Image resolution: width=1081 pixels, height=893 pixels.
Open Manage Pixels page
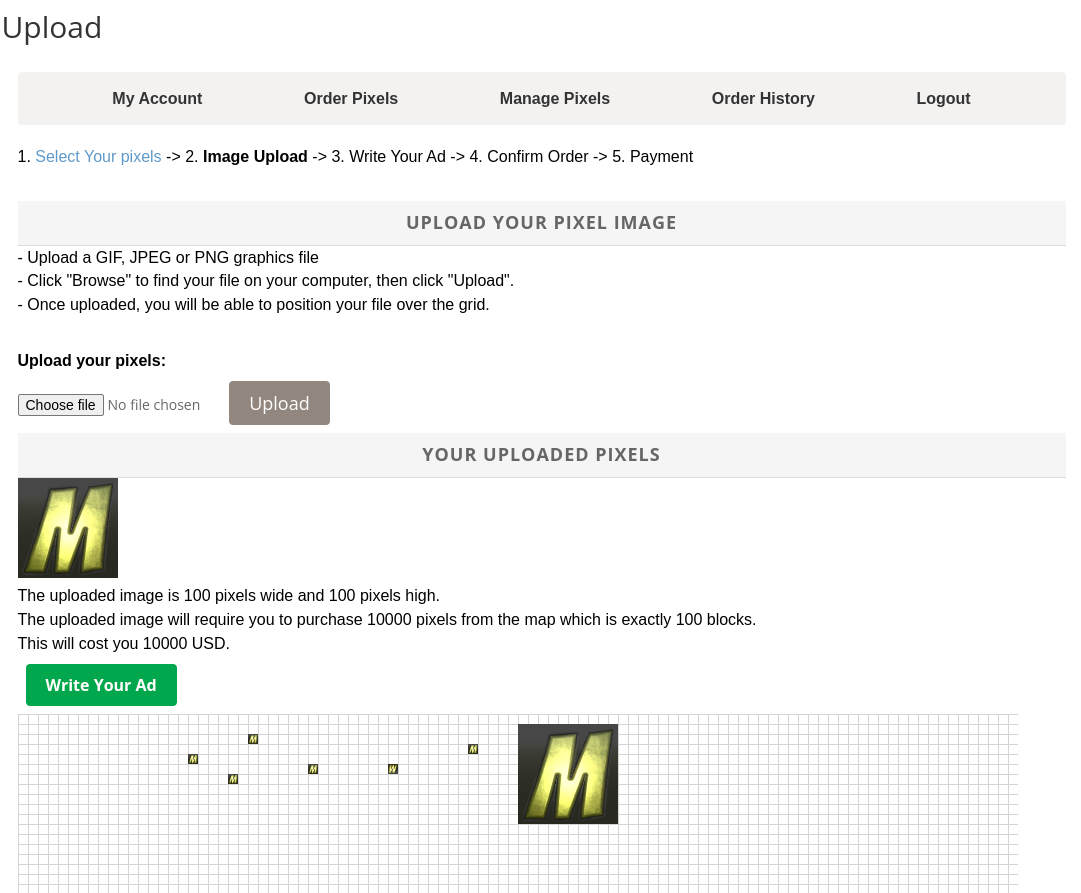click(x=555, y=98)
